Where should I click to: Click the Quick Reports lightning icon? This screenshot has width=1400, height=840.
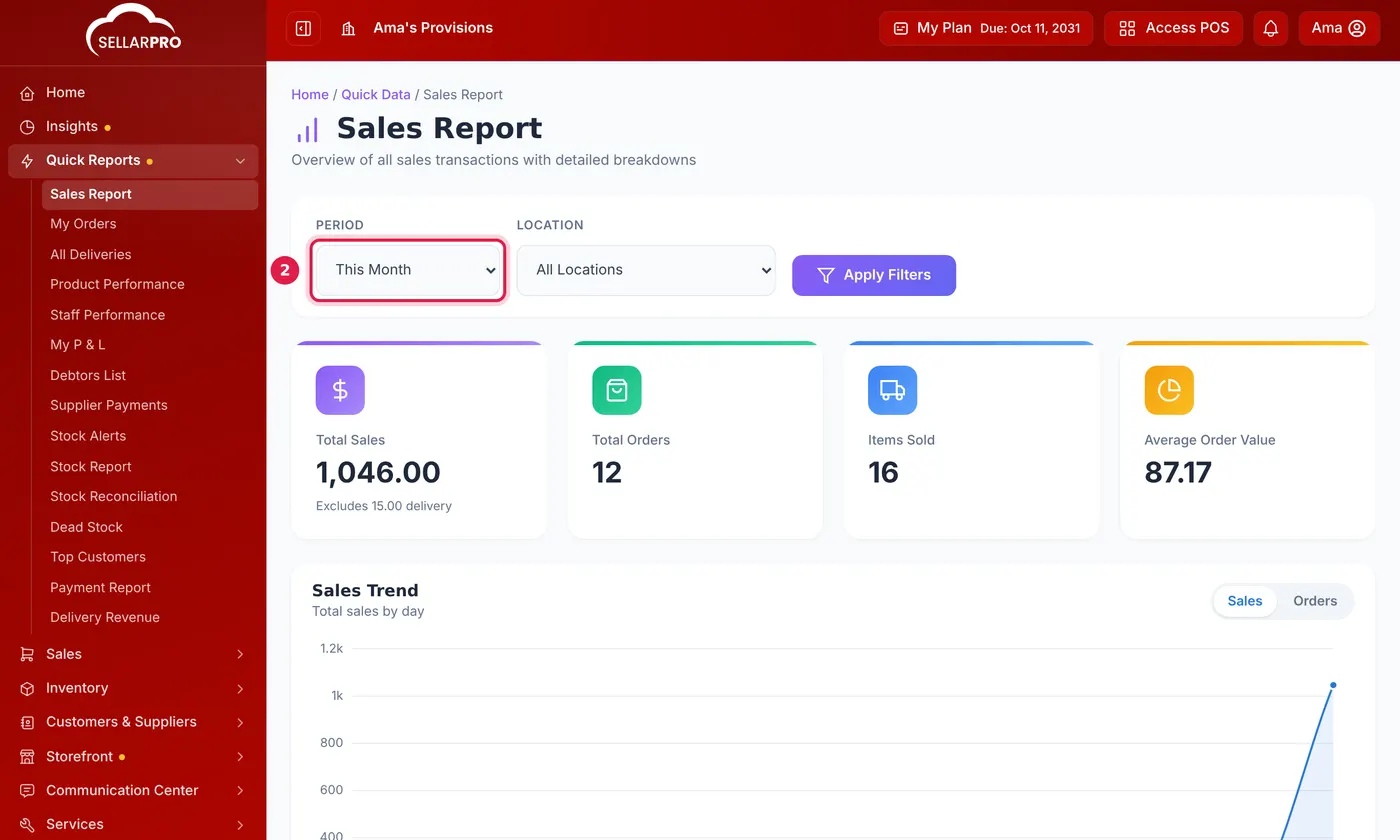(x=27, y=161)
